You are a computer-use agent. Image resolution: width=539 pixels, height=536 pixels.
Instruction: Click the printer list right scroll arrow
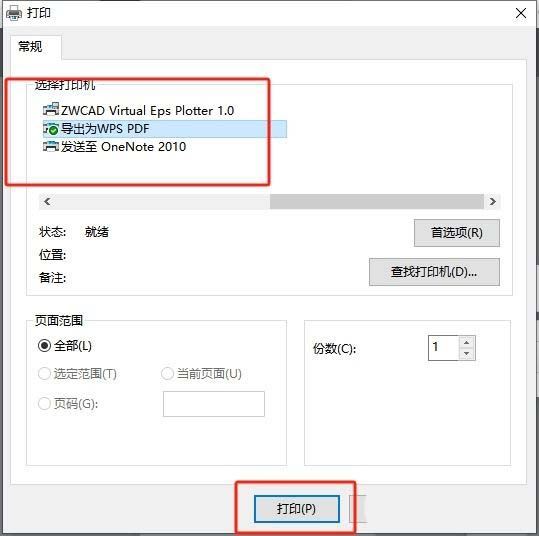click(493, 201)
